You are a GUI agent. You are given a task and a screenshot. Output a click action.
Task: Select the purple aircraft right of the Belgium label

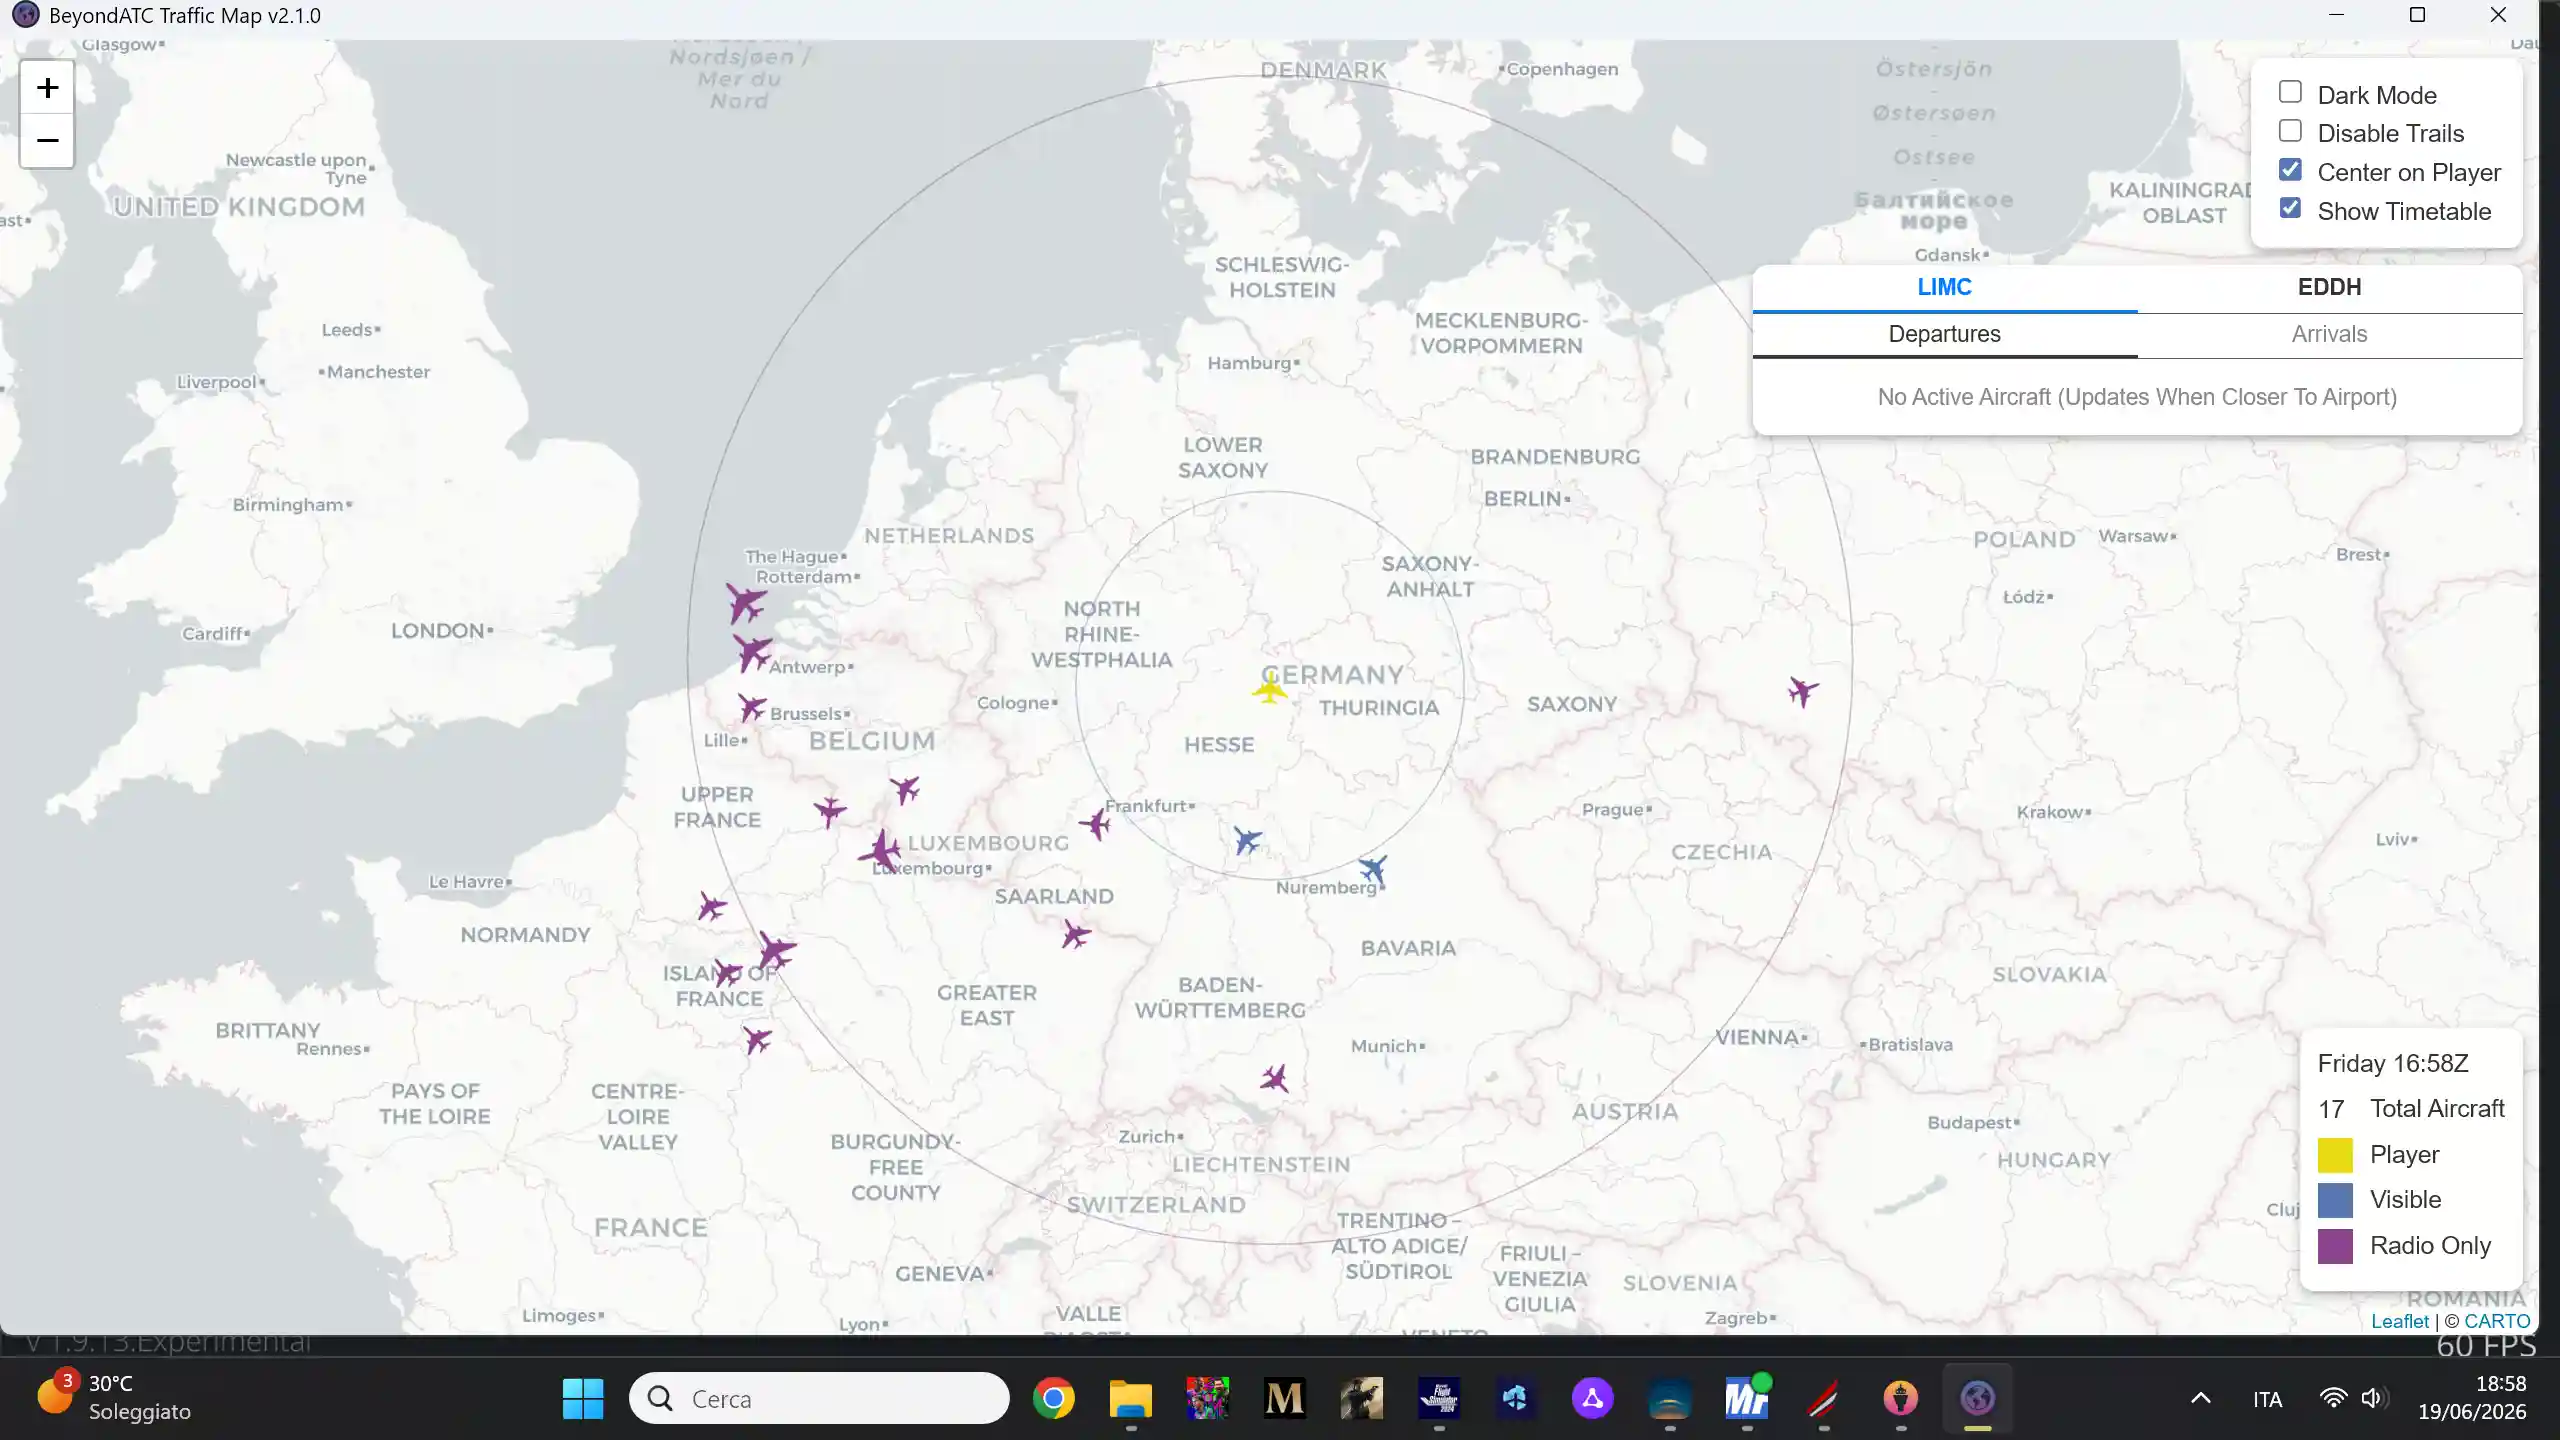click(x=905, y=790)
